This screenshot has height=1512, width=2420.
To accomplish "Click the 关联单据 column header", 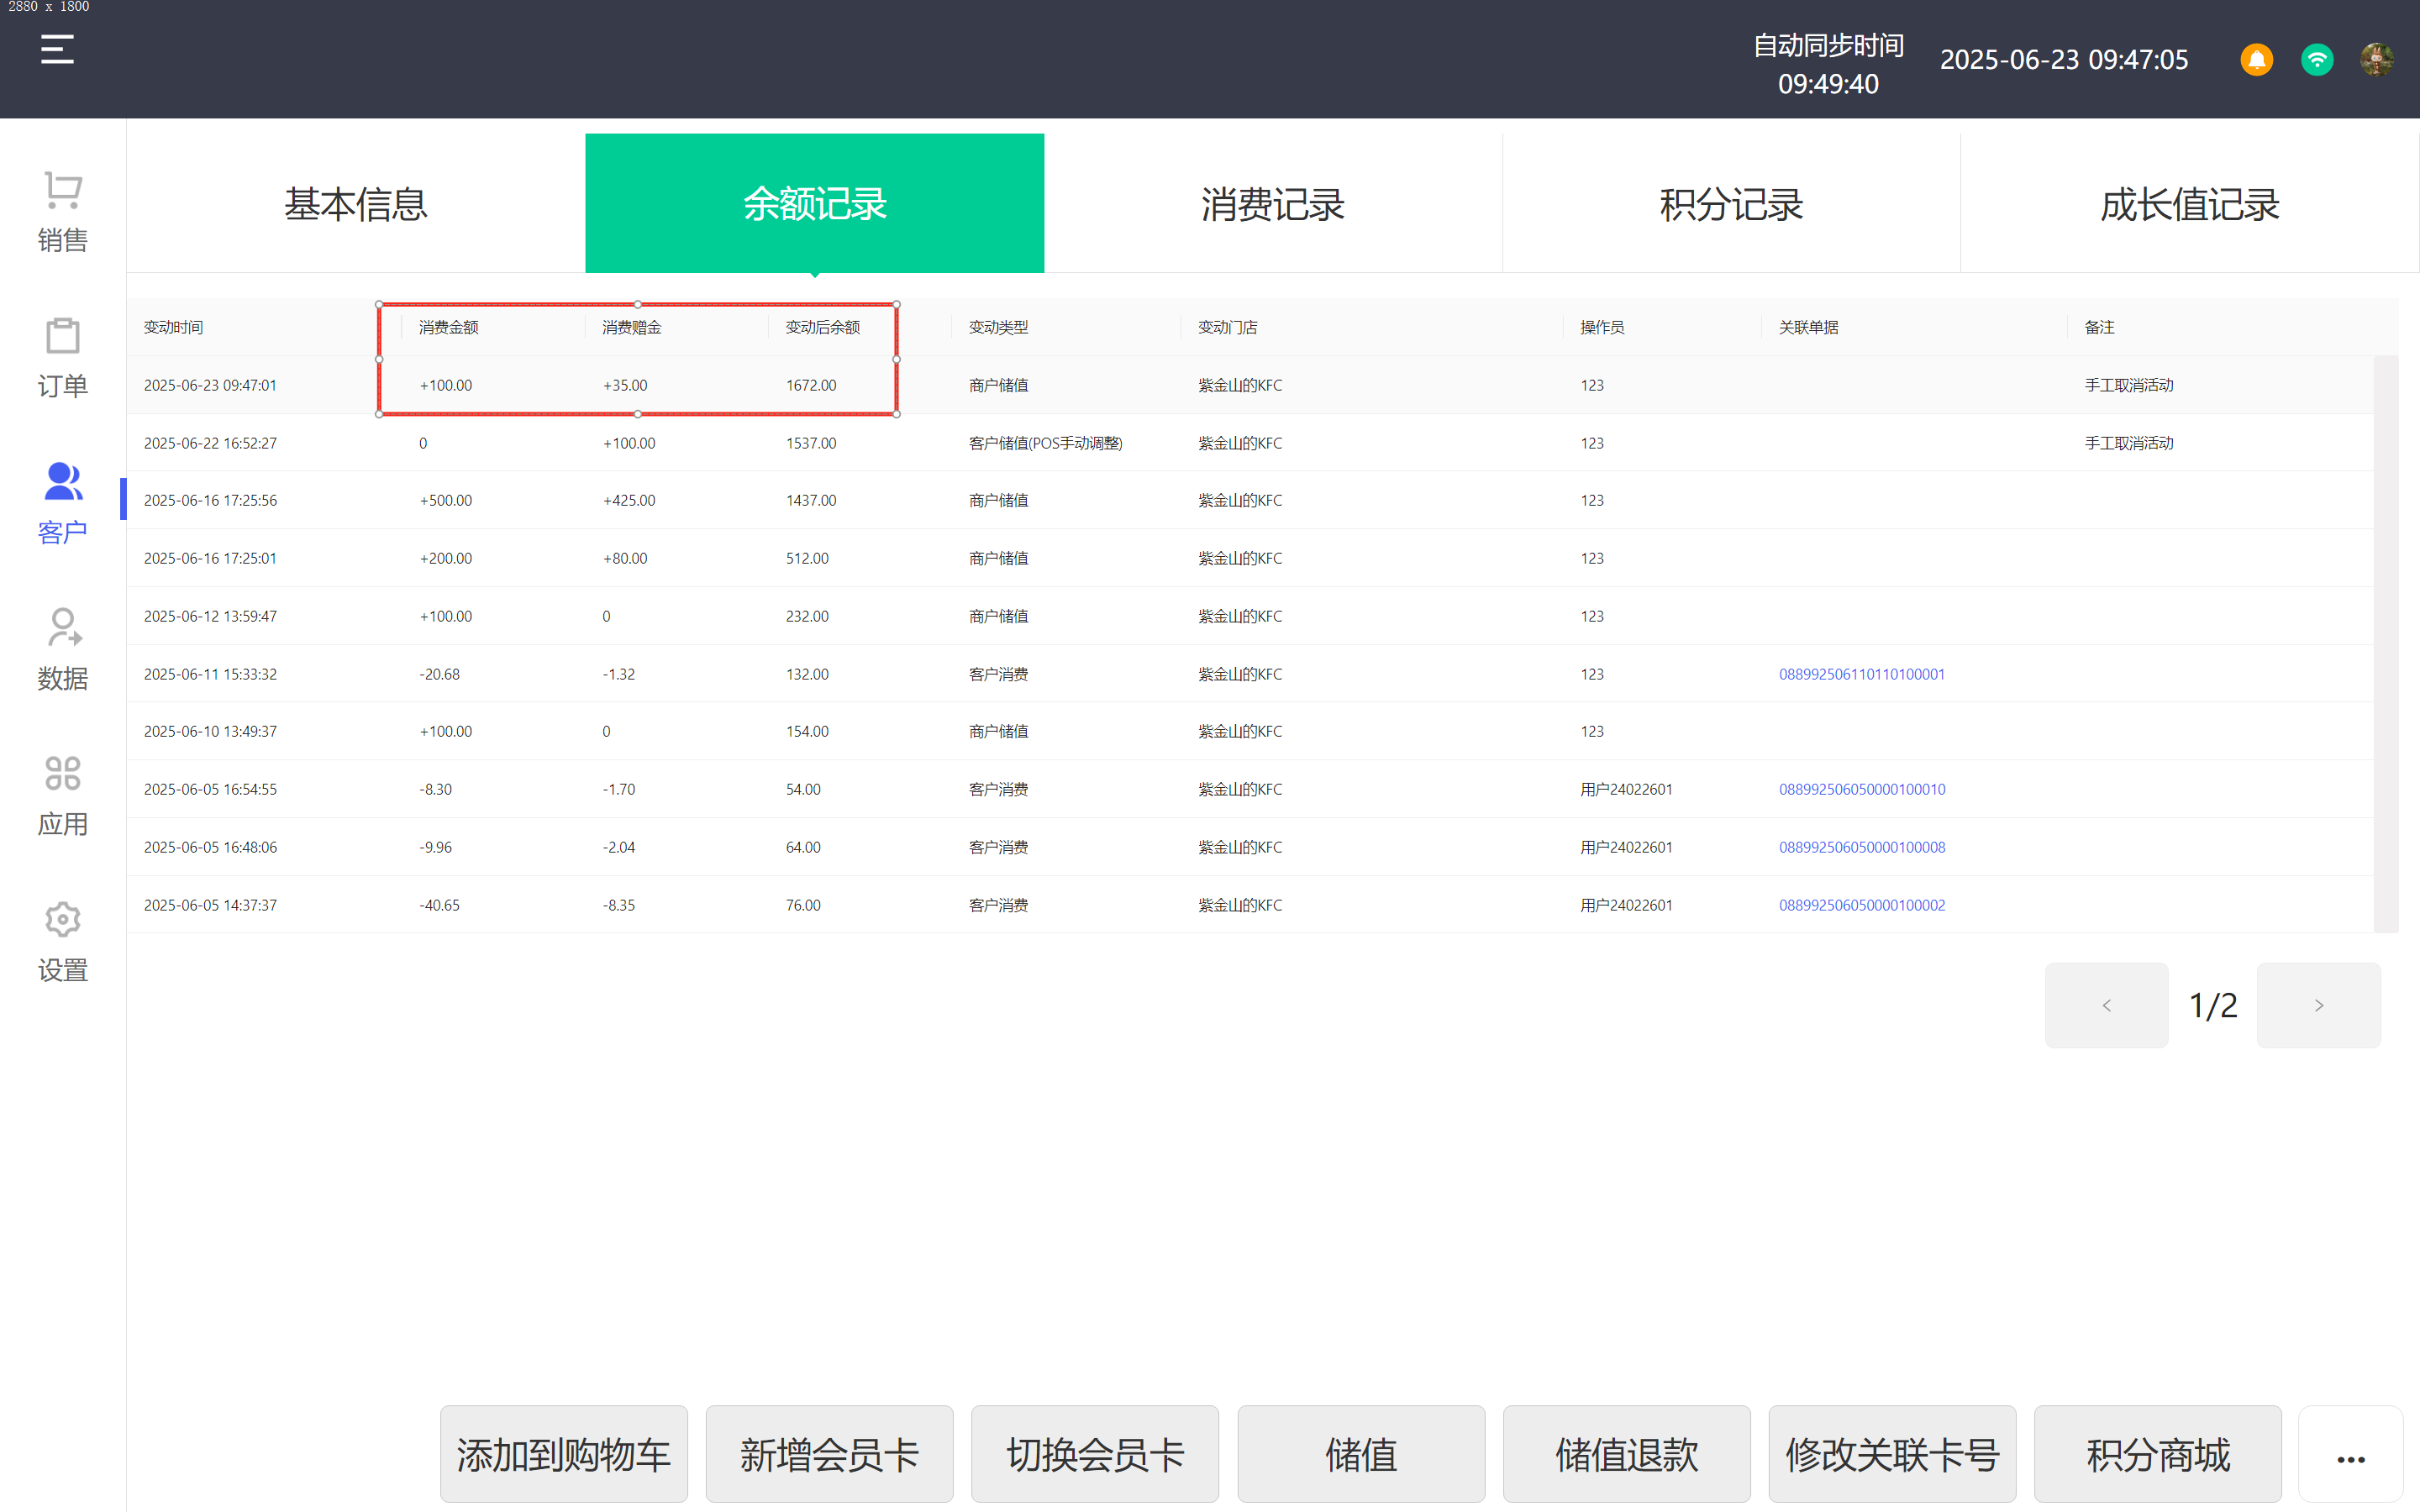I will 1808,327.
